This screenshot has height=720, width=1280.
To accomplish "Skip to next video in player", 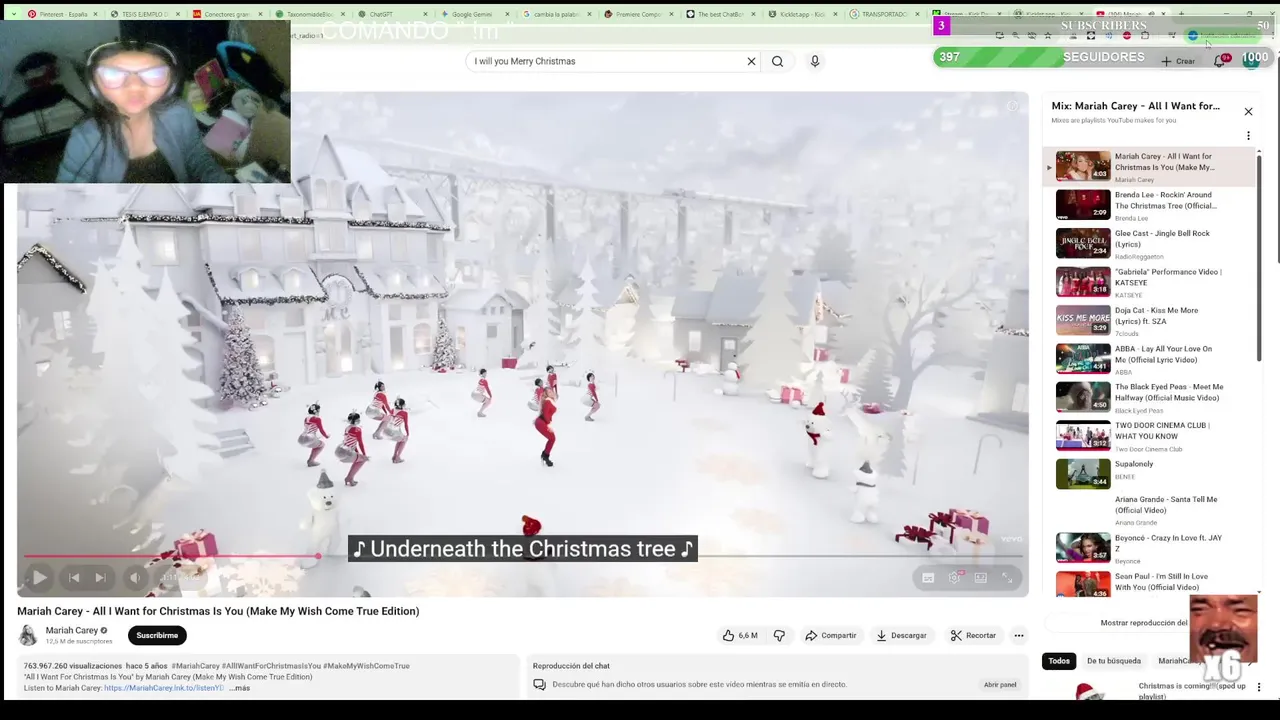I will 100,577.
